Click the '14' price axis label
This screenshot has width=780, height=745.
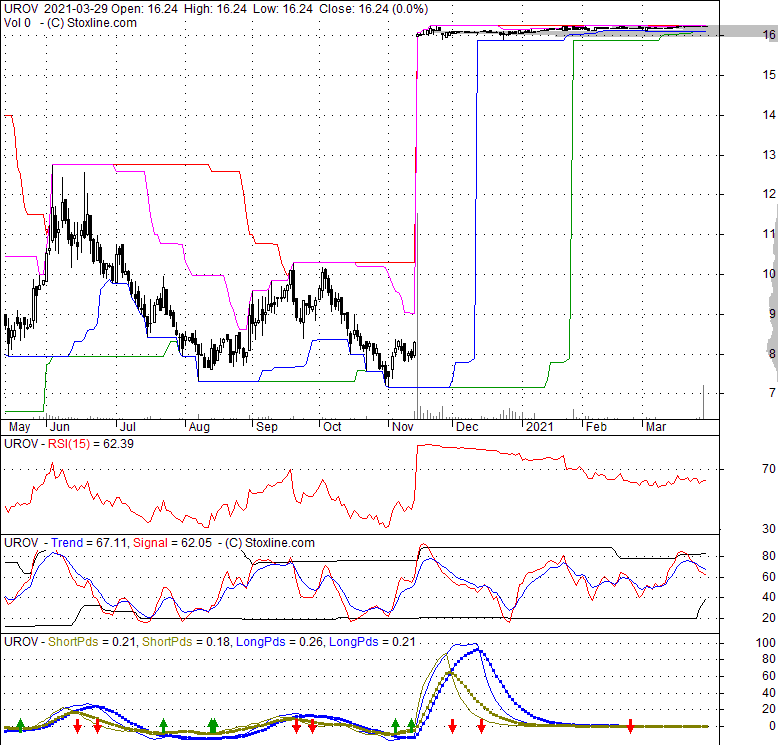click(x=769, y=115)
